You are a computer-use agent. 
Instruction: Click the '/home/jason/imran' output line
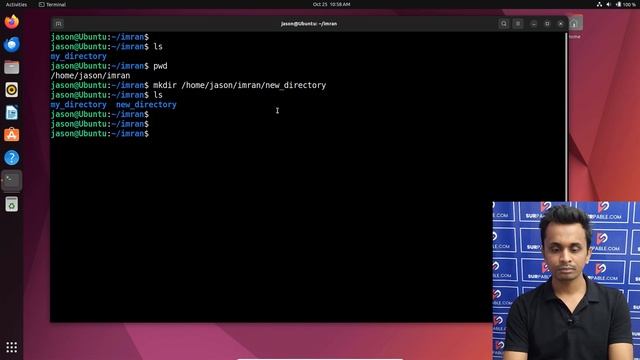[90, 76]
